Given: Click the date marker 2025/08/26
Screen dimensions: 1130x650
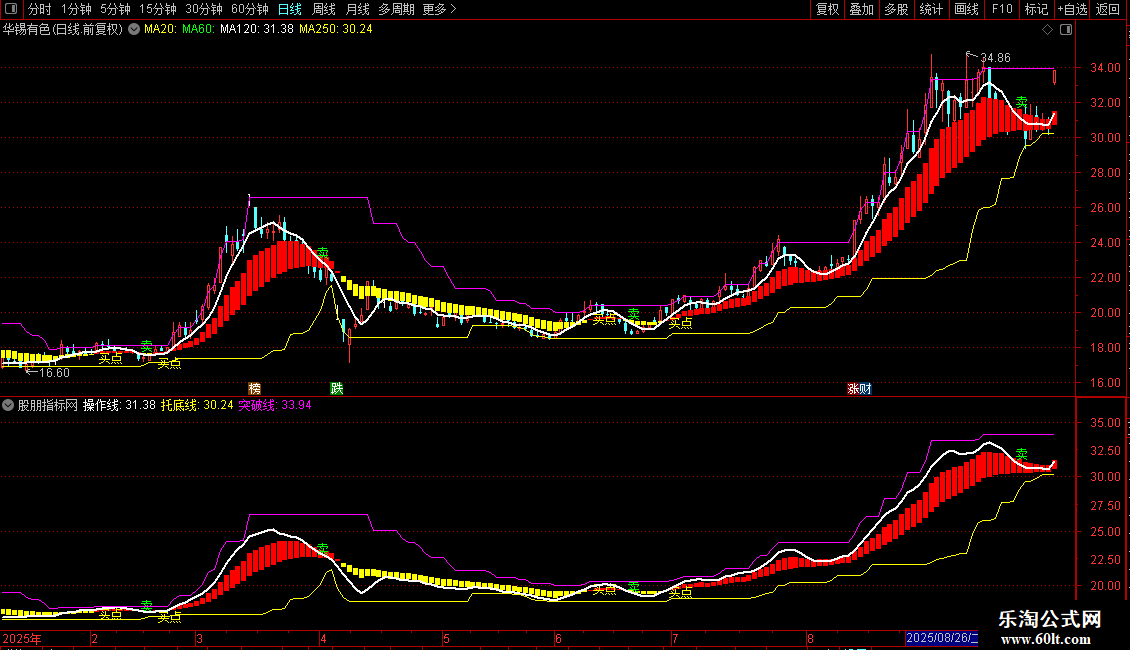Looking at the screenshot, I should pyautogui.click(x=942, y=638).
